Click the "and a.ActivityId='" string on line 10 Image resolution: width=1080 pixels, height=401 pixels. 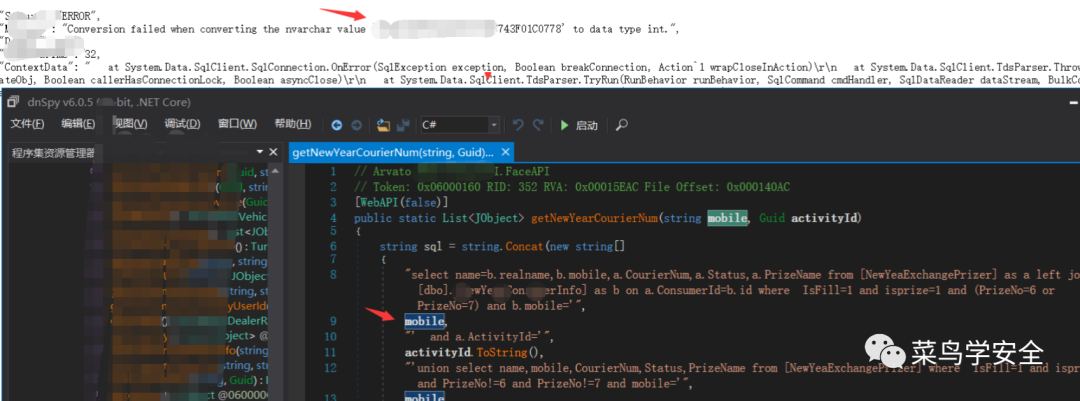click(479, 338)
